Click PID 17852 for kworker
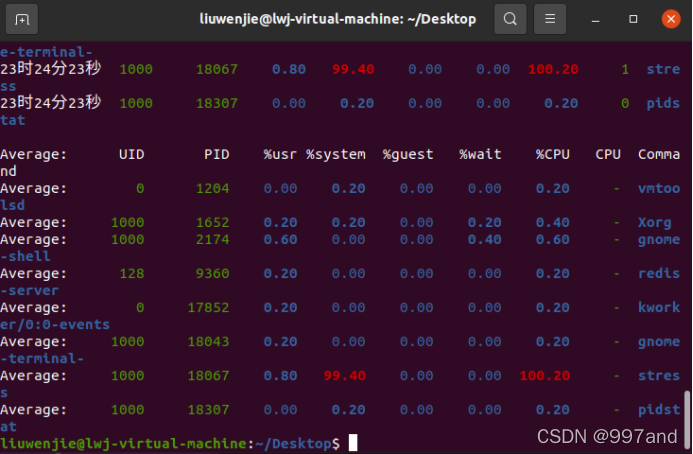693x454 pixels. coord(209,307)
